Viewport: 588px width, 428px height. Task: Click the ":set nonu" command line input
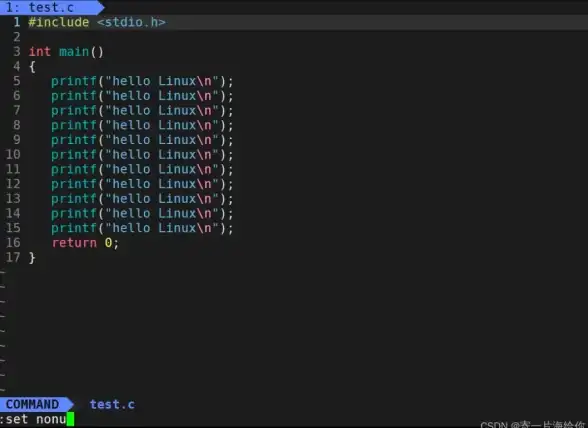coord(36,419)
